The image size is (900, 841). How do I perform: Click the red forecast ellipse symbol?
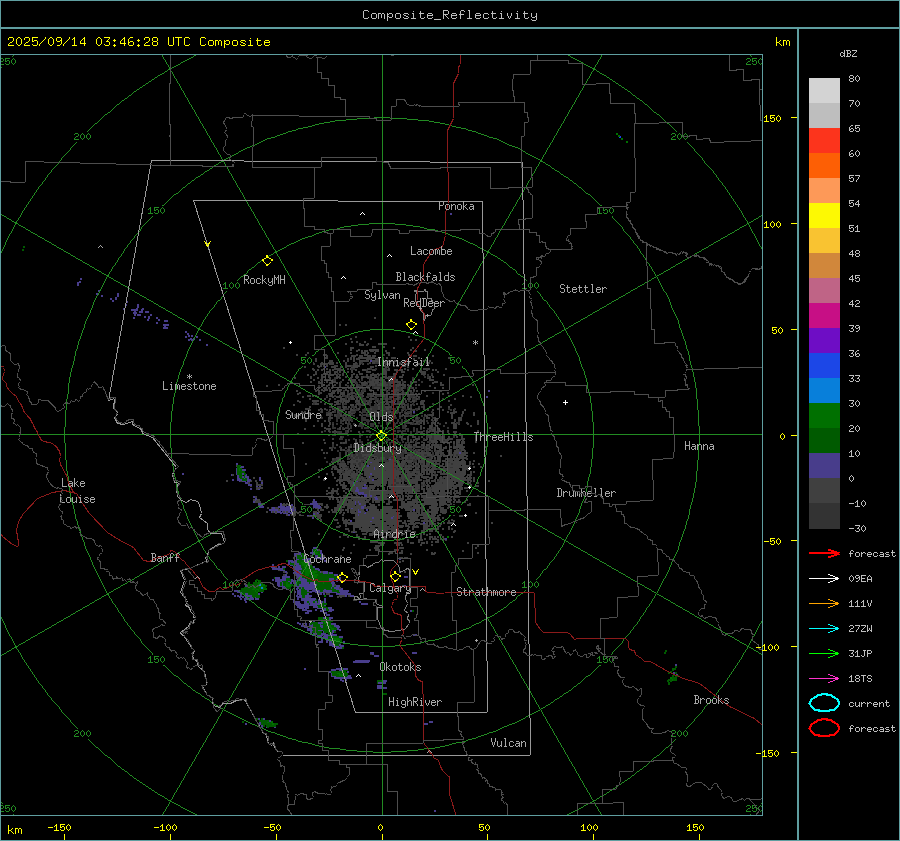(x=824, y=728)
